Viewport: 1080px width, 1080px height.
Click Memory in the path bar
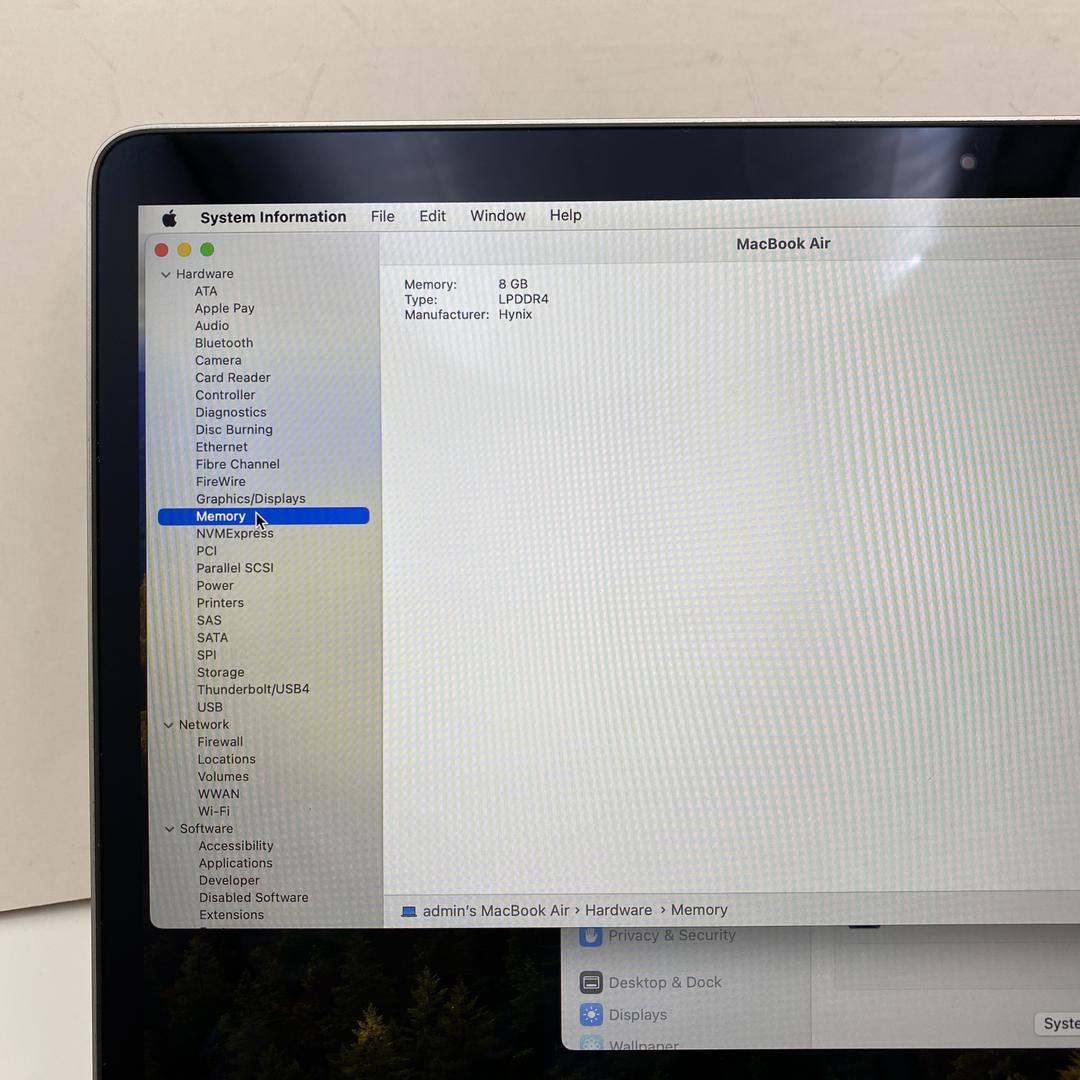698,910
